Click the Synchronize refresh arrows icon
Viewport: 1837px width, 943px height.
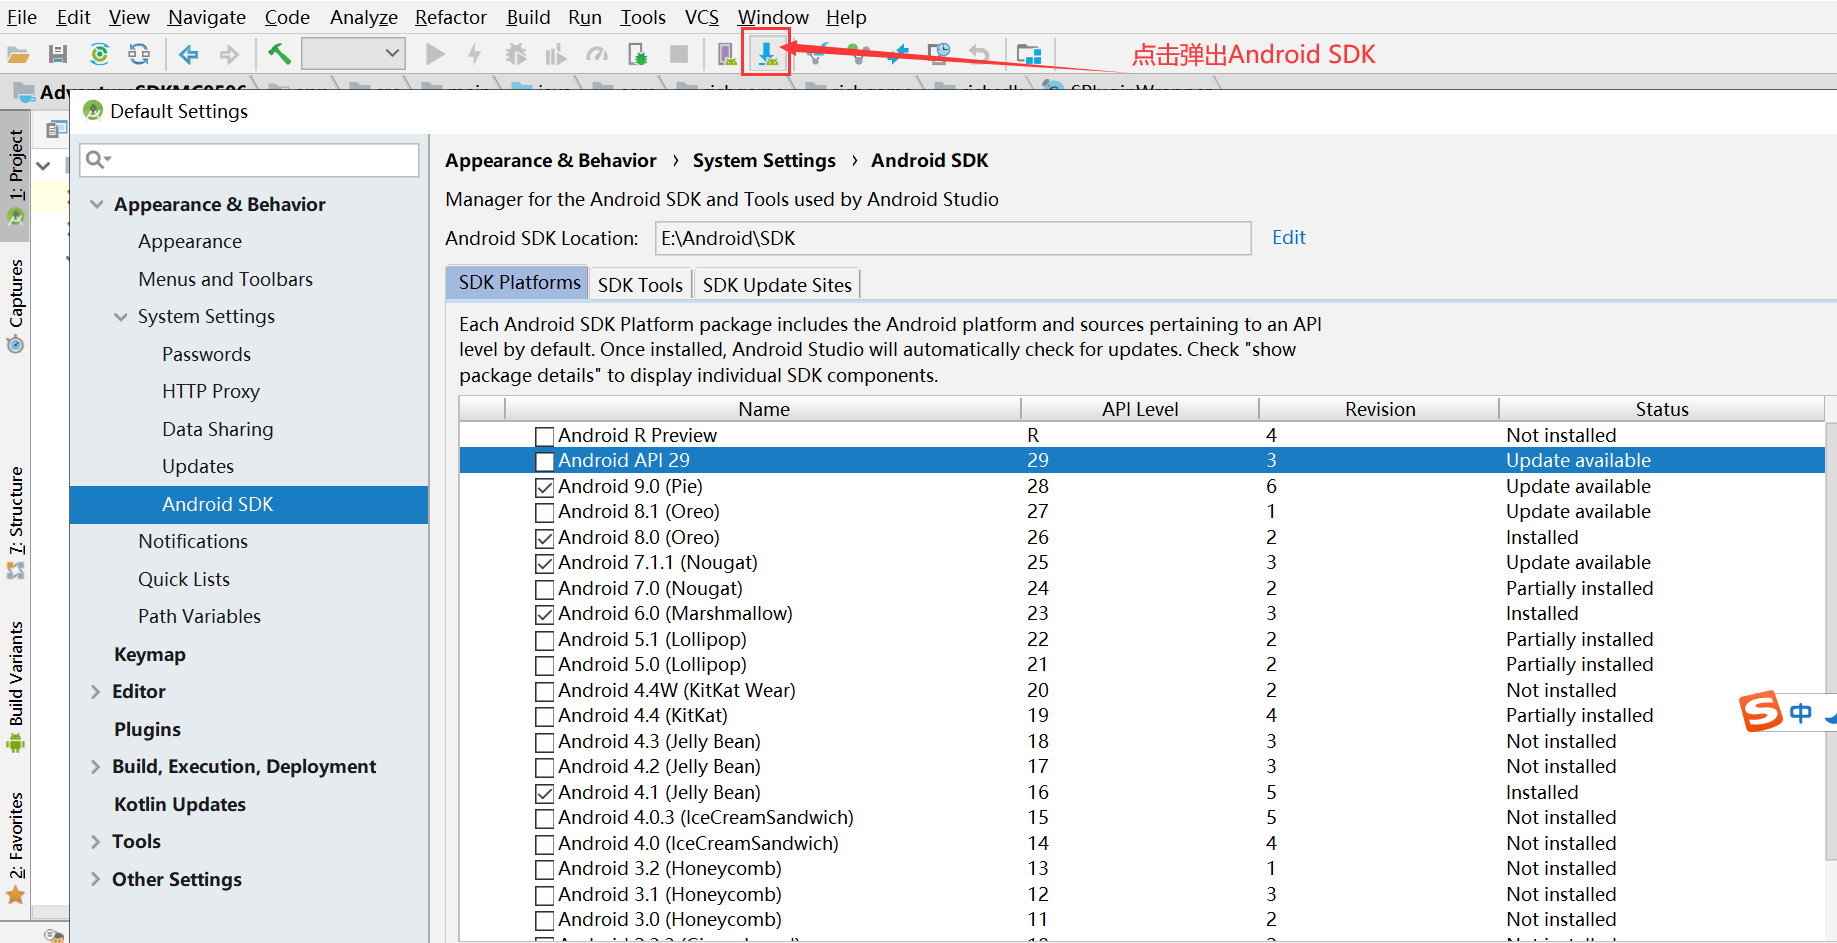(x=139, y=54)
